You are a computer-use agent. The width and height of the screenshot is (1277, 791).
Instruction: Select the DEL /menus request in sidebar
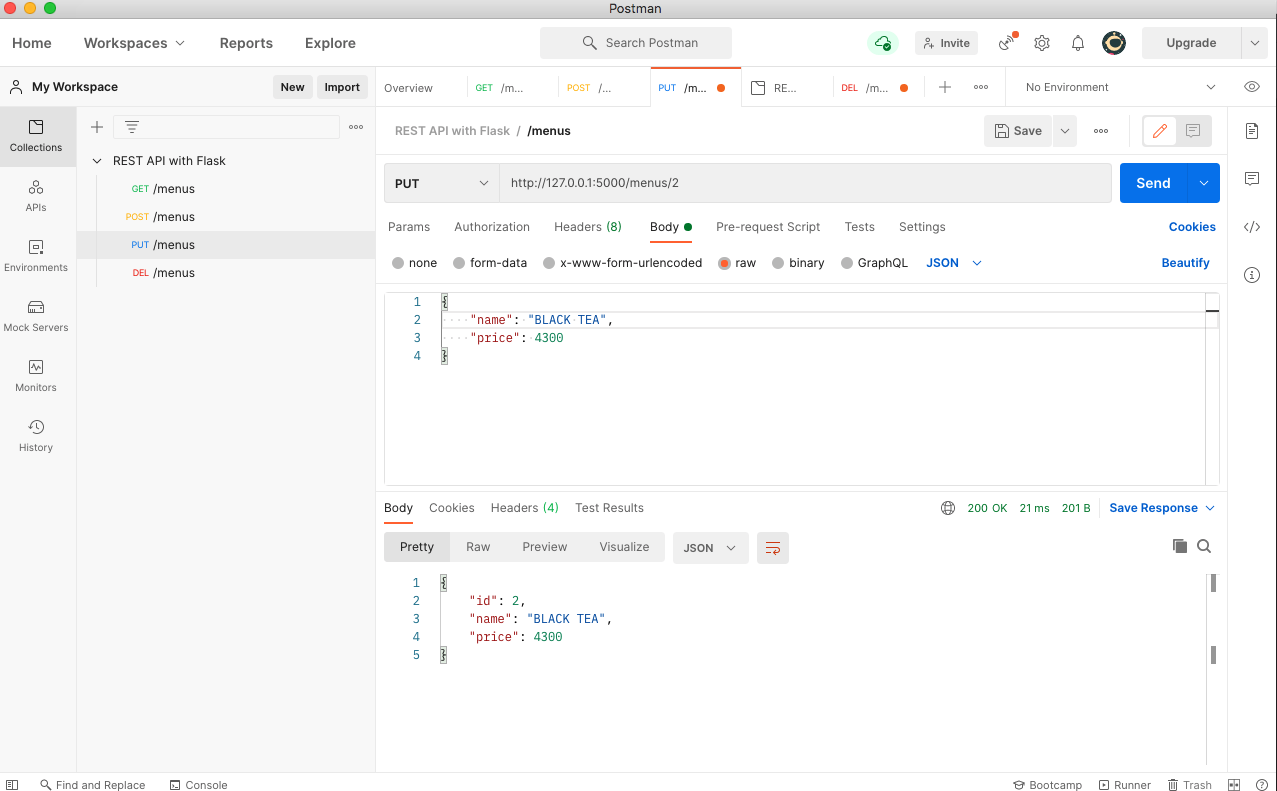[x=226, y=273]
